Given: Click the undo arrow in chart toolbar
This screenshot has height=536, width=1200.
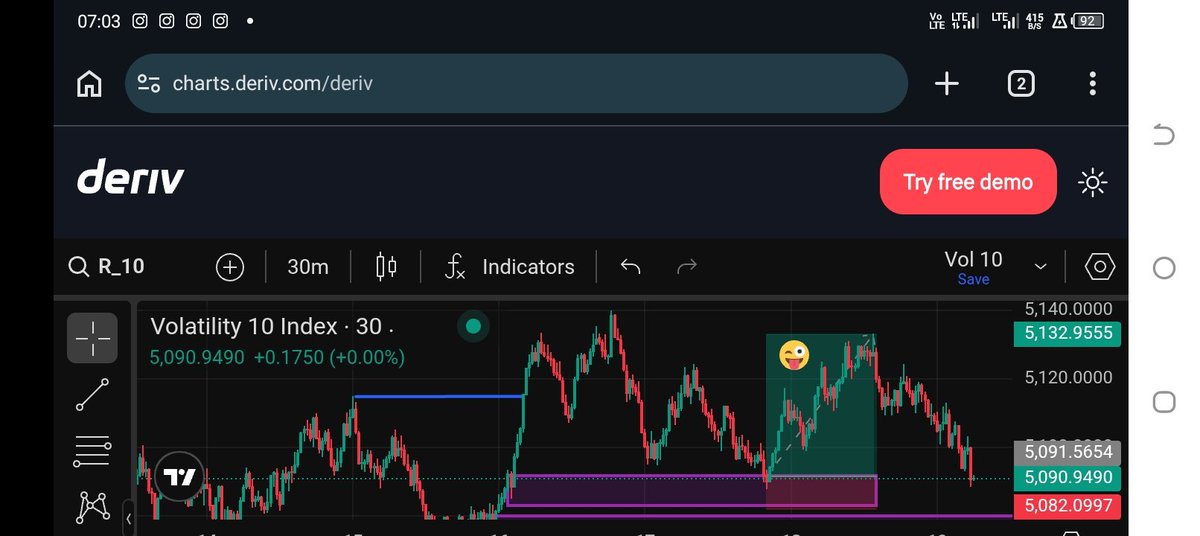Looking at the screenshot, I should [630, 267].
